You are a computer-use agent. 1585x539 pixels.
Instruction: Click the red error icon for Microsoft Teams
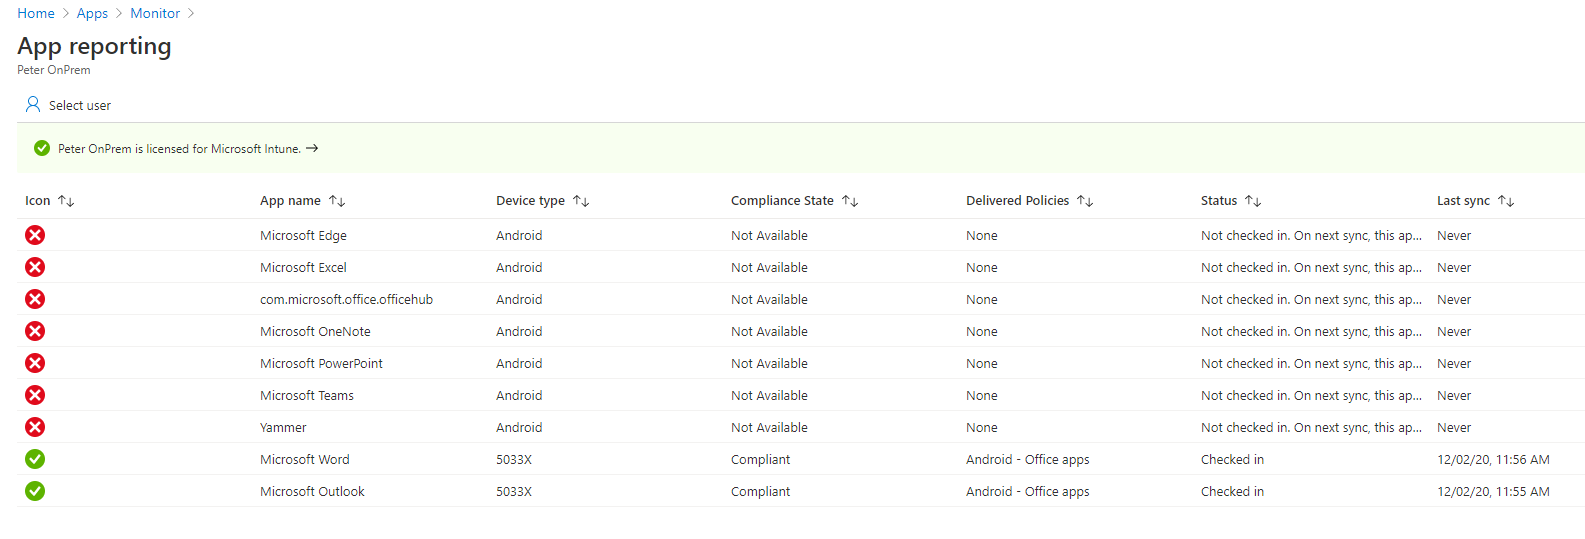35,395
